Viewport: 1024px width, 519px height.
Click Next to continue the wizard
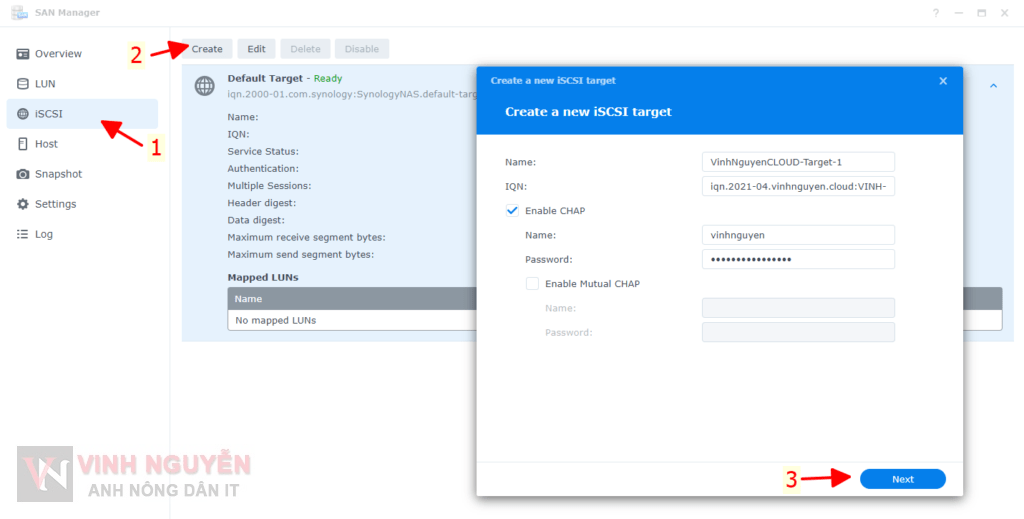[x=902, y=479]
